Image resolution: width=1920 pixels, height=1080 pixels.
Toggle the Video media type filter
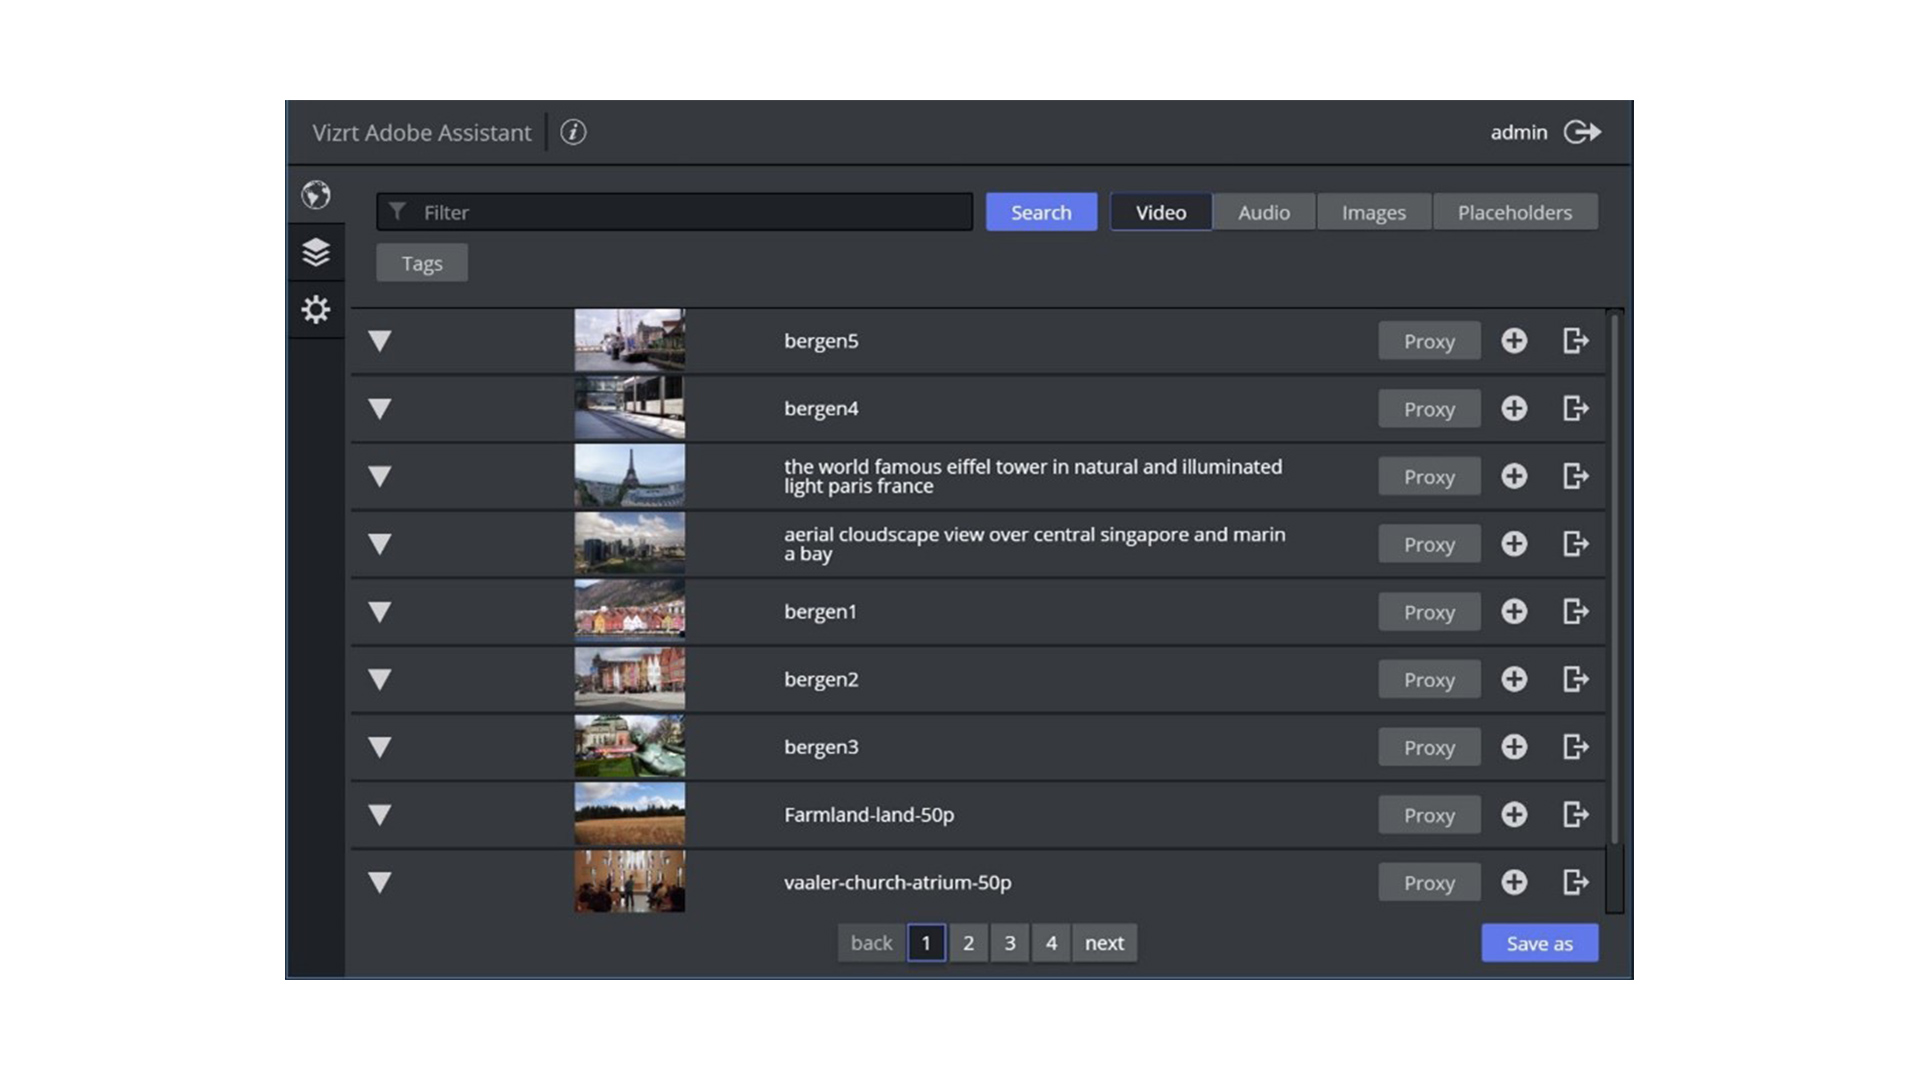tap(1160, 211)
